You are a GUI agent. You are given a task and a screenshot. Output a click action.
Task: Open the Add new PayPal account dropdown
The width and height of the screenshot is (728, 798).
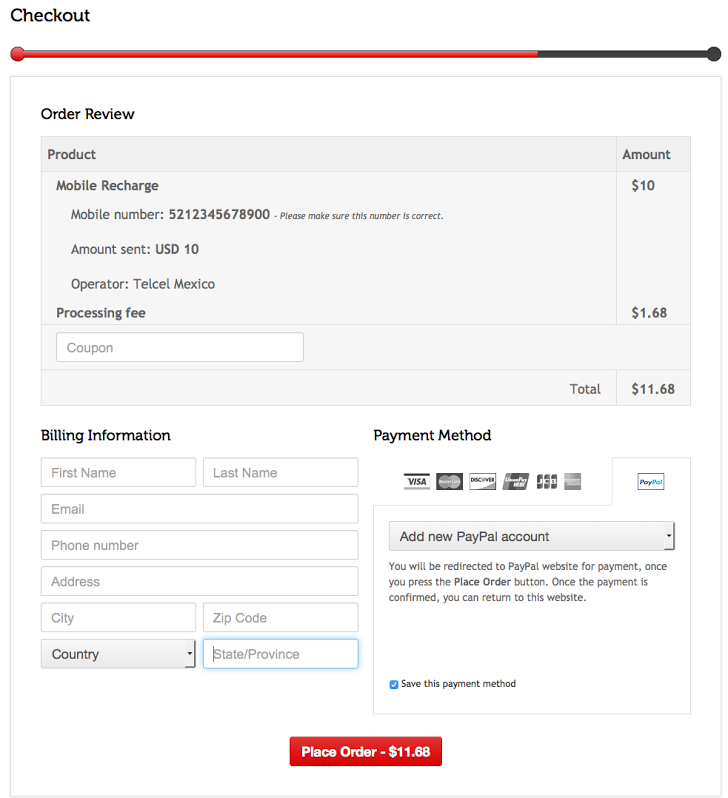[531, 536]
